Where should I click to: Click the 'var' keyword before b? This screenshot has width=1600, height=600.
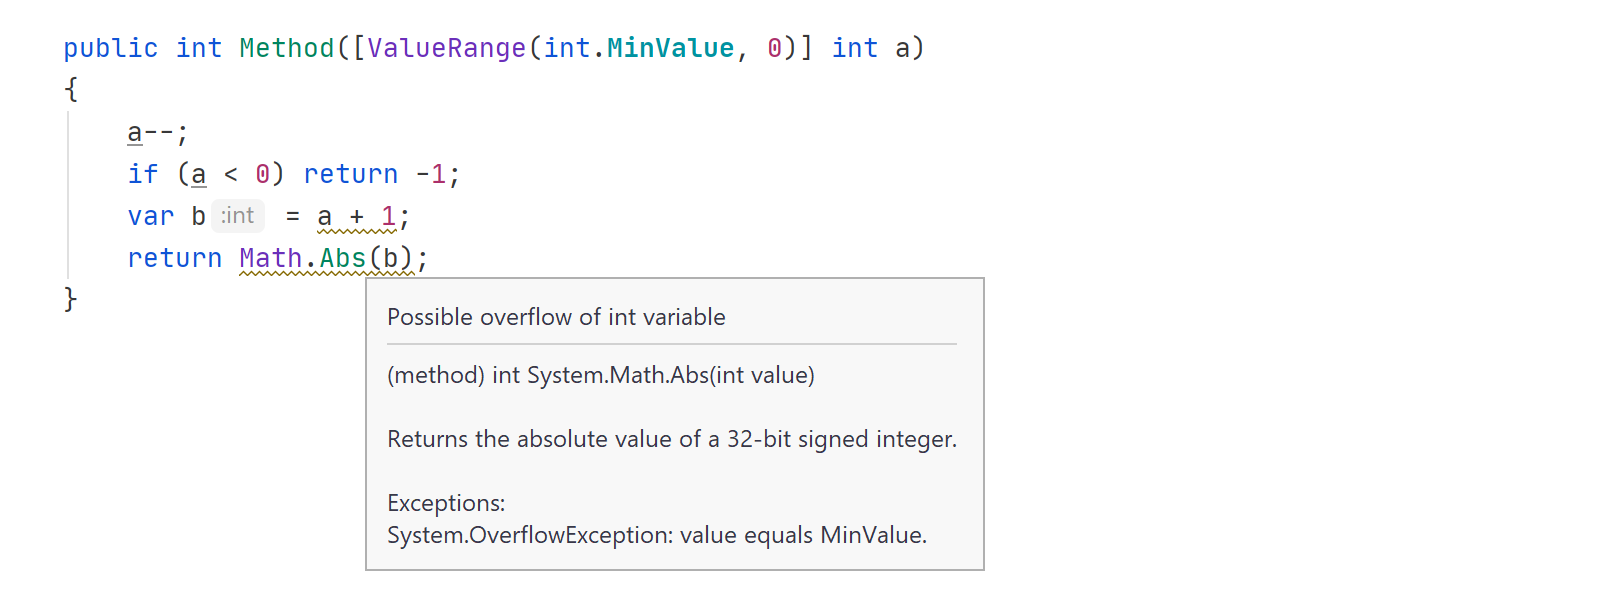click(151, 217)
